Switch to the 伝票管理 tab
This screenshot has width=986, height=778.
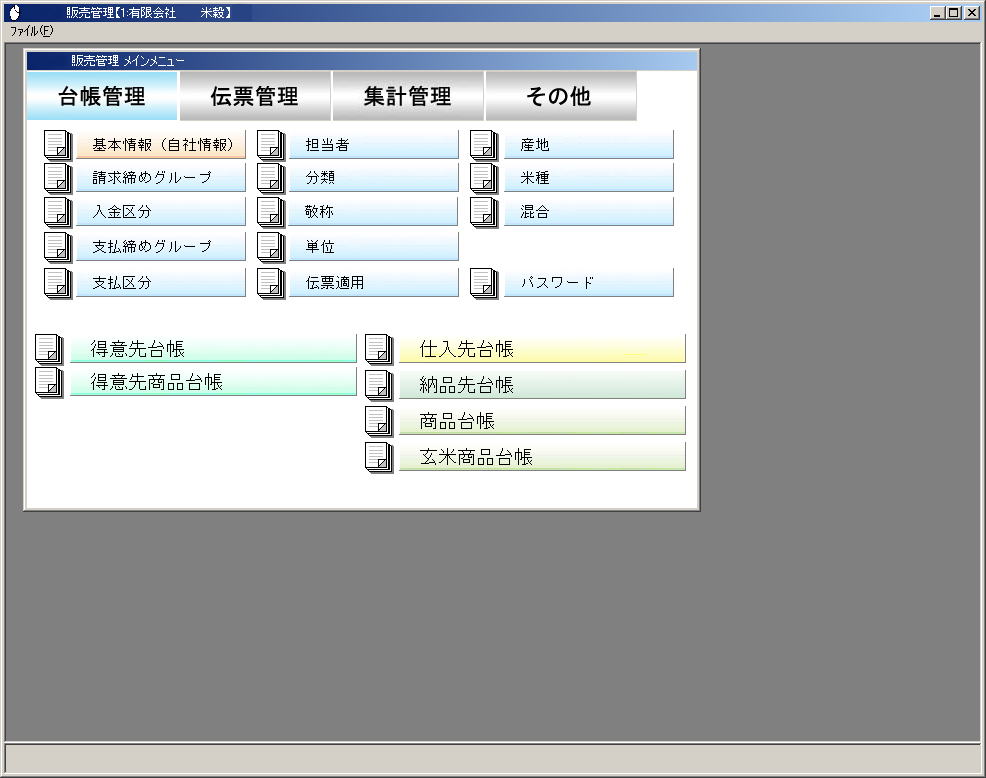[x=255, y=97]
